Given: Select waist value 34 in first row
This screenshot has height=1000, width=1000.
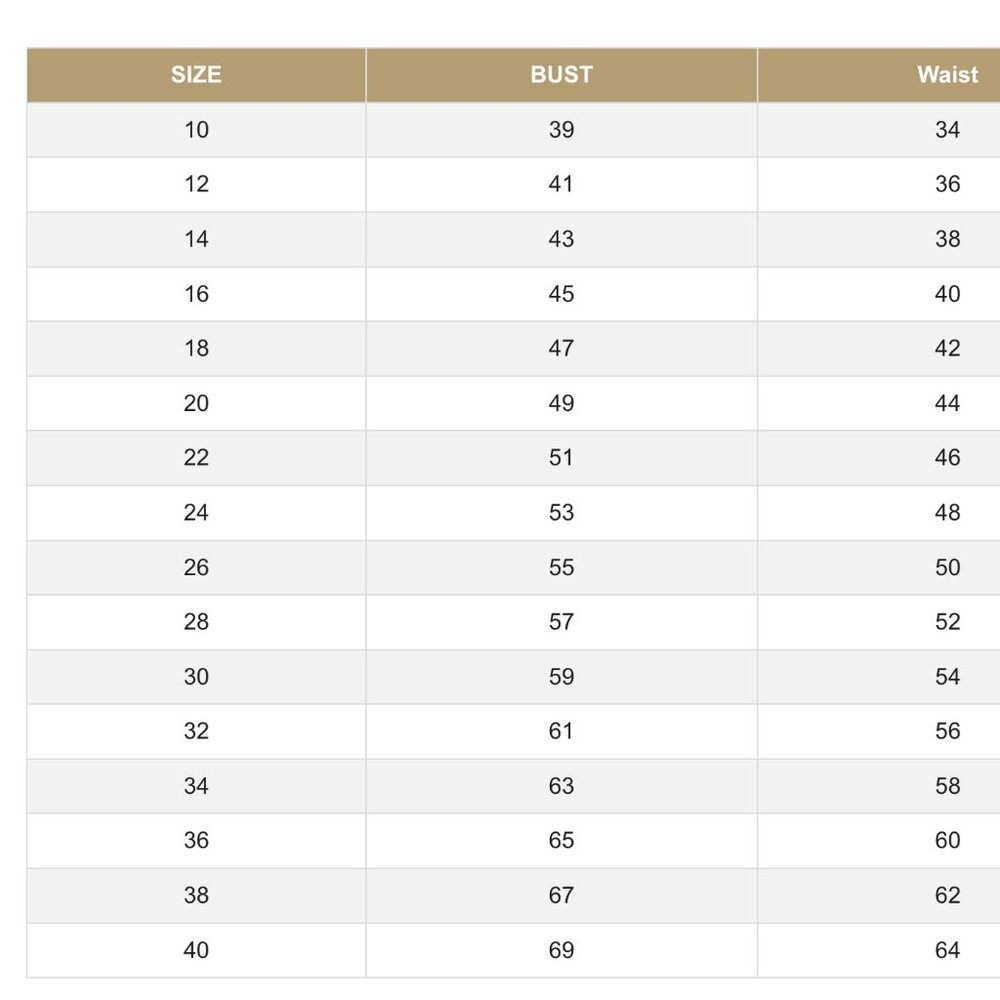Looking at the screenshot, I should [x=947, y=130].
